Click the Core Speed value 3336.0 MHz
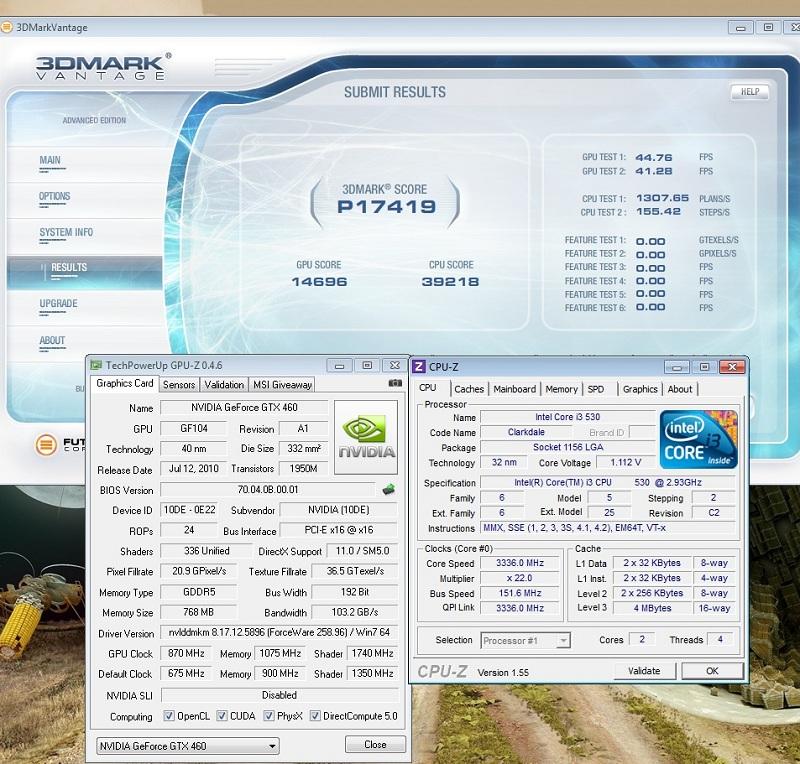800x764 pixels. (x=520, y=563)
